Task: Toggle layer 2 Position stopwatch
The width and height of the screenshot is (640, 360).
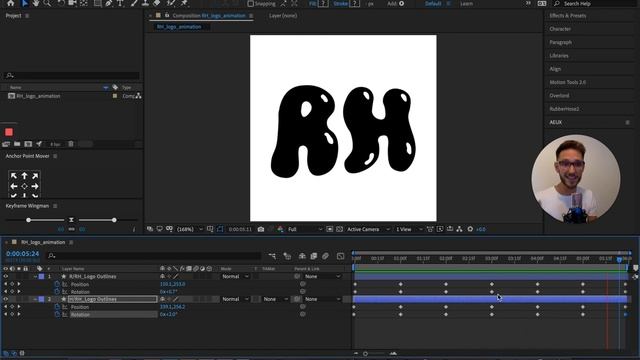Action: click(57, 307)
